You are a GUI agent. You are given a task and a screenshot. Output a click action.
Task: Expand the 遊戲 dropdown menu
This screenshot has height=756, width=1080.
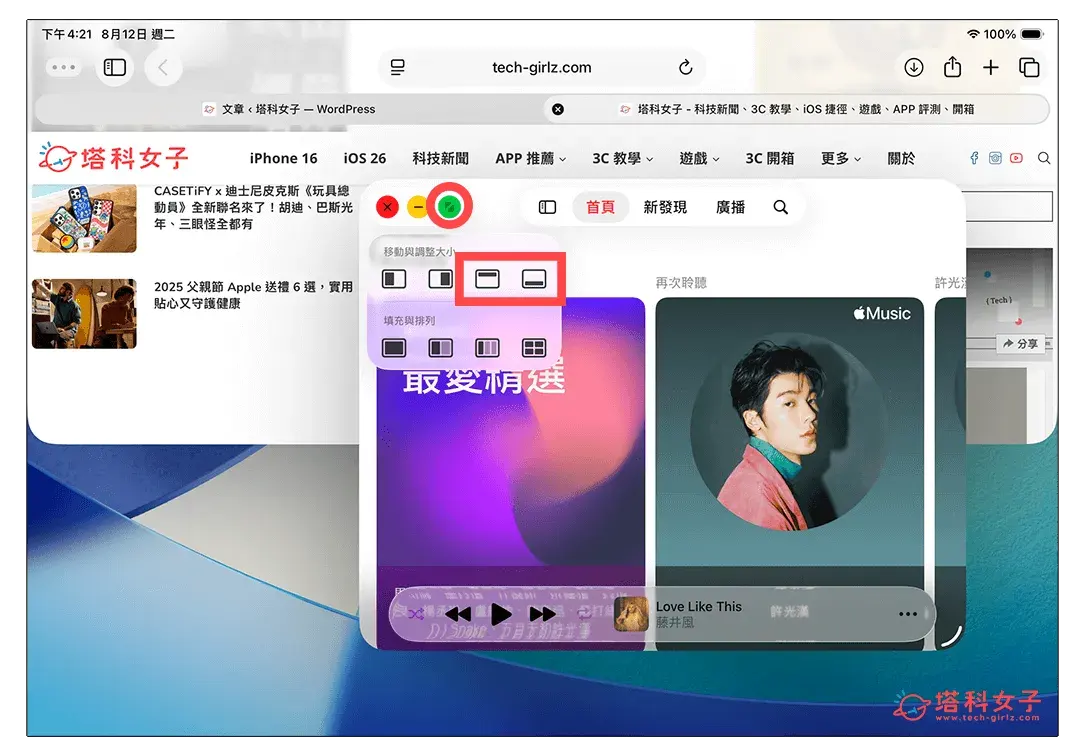(x=699, y=158)
